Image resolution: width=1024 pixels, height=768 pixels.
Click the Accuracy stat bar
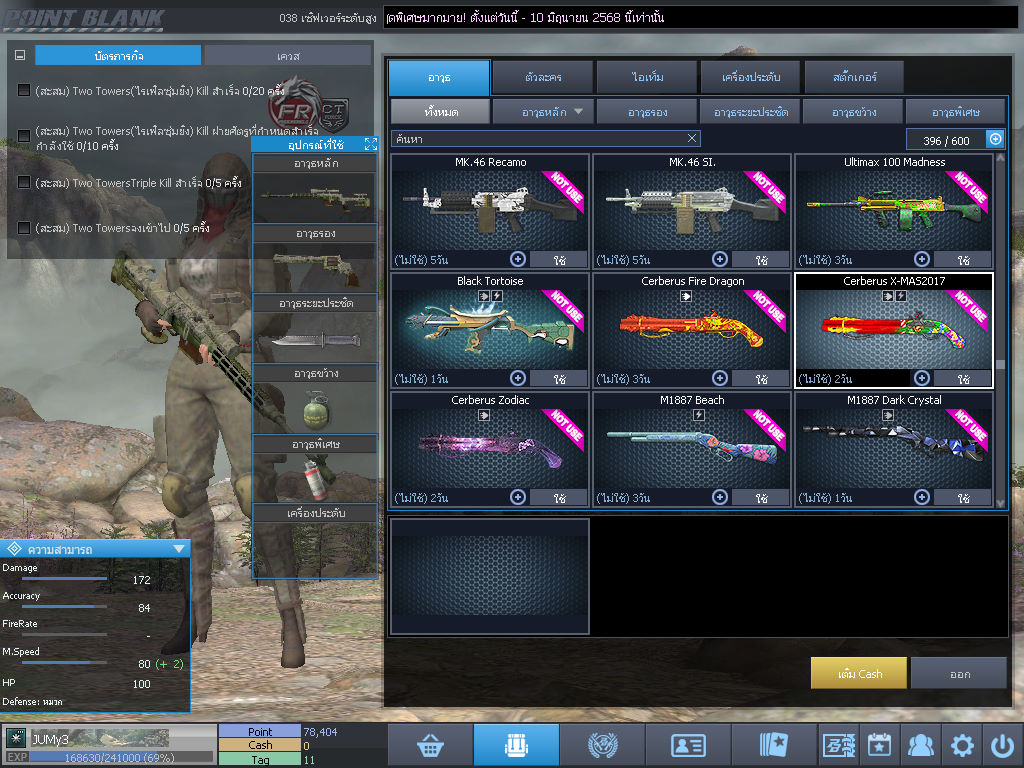(65, 607)
